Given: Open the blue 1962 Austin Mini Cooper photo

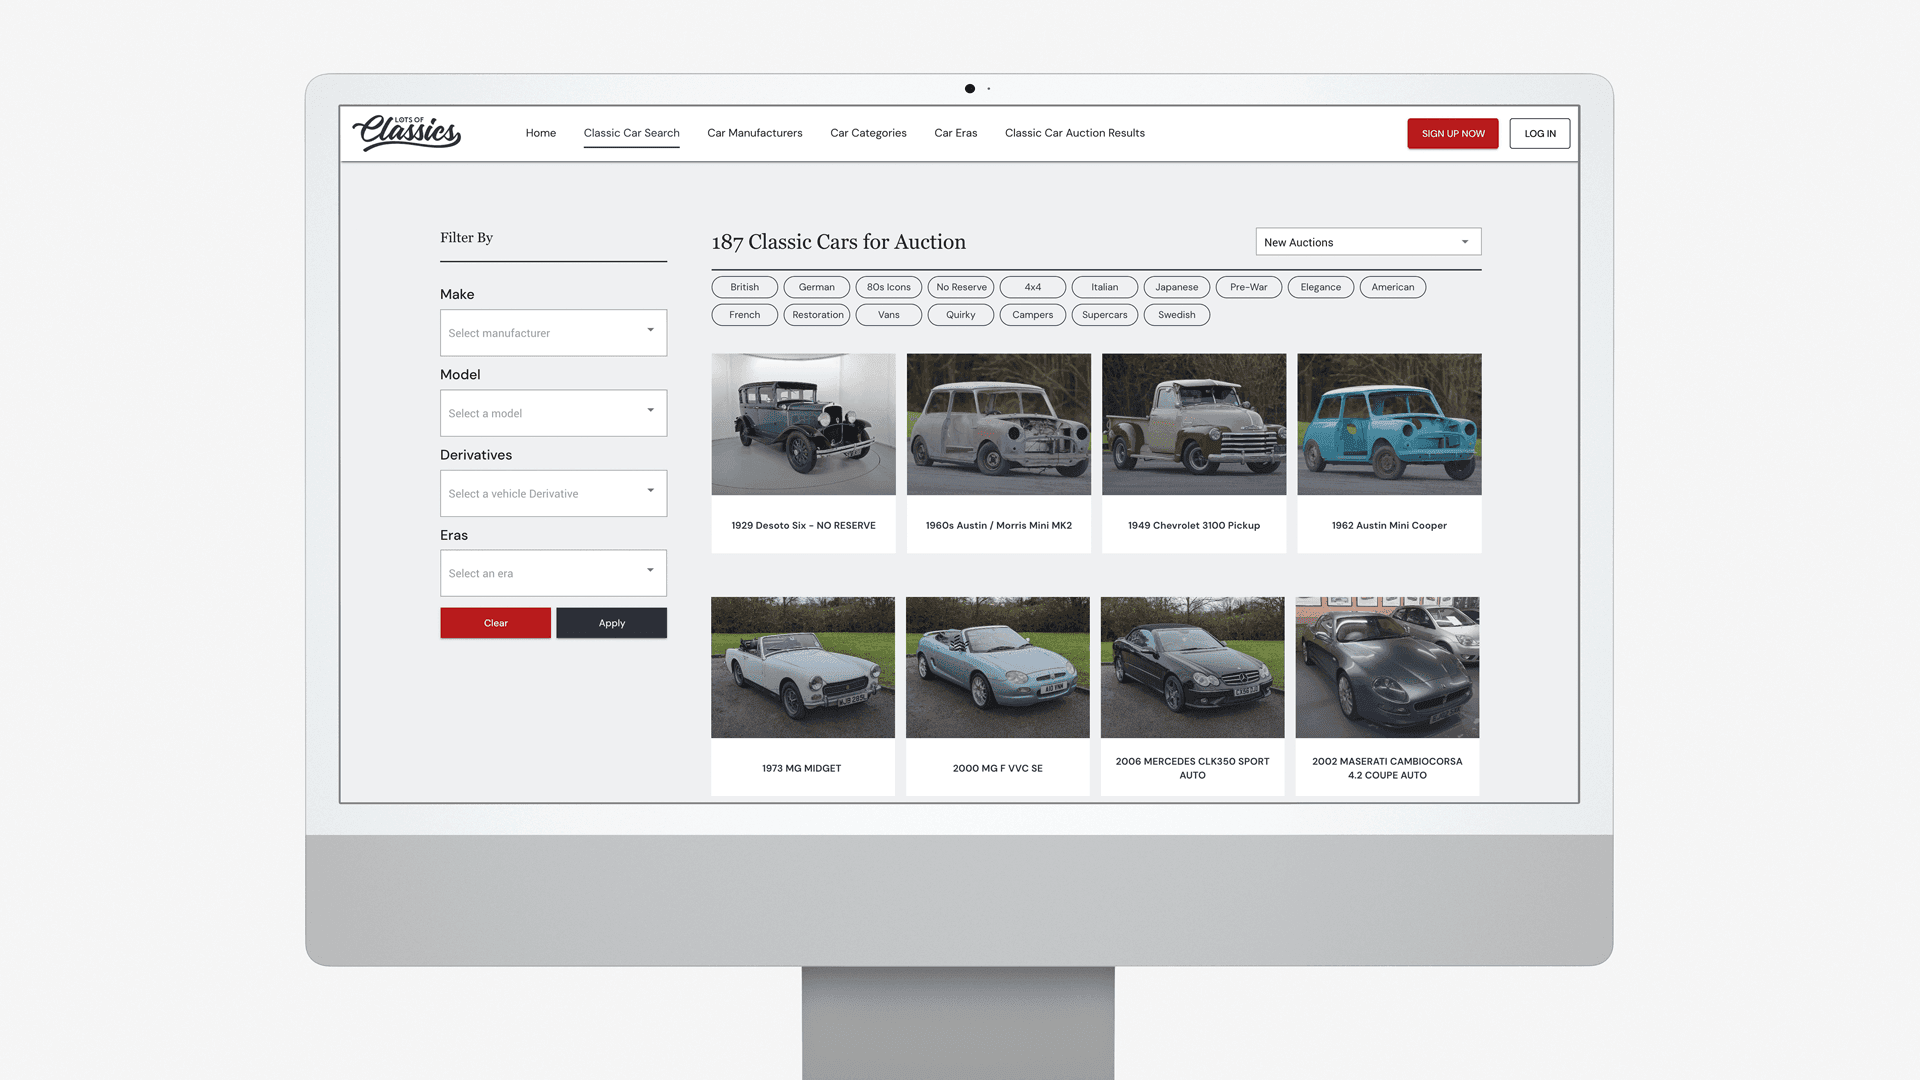Looking at the screenshot, I should tap(1390, 424).
